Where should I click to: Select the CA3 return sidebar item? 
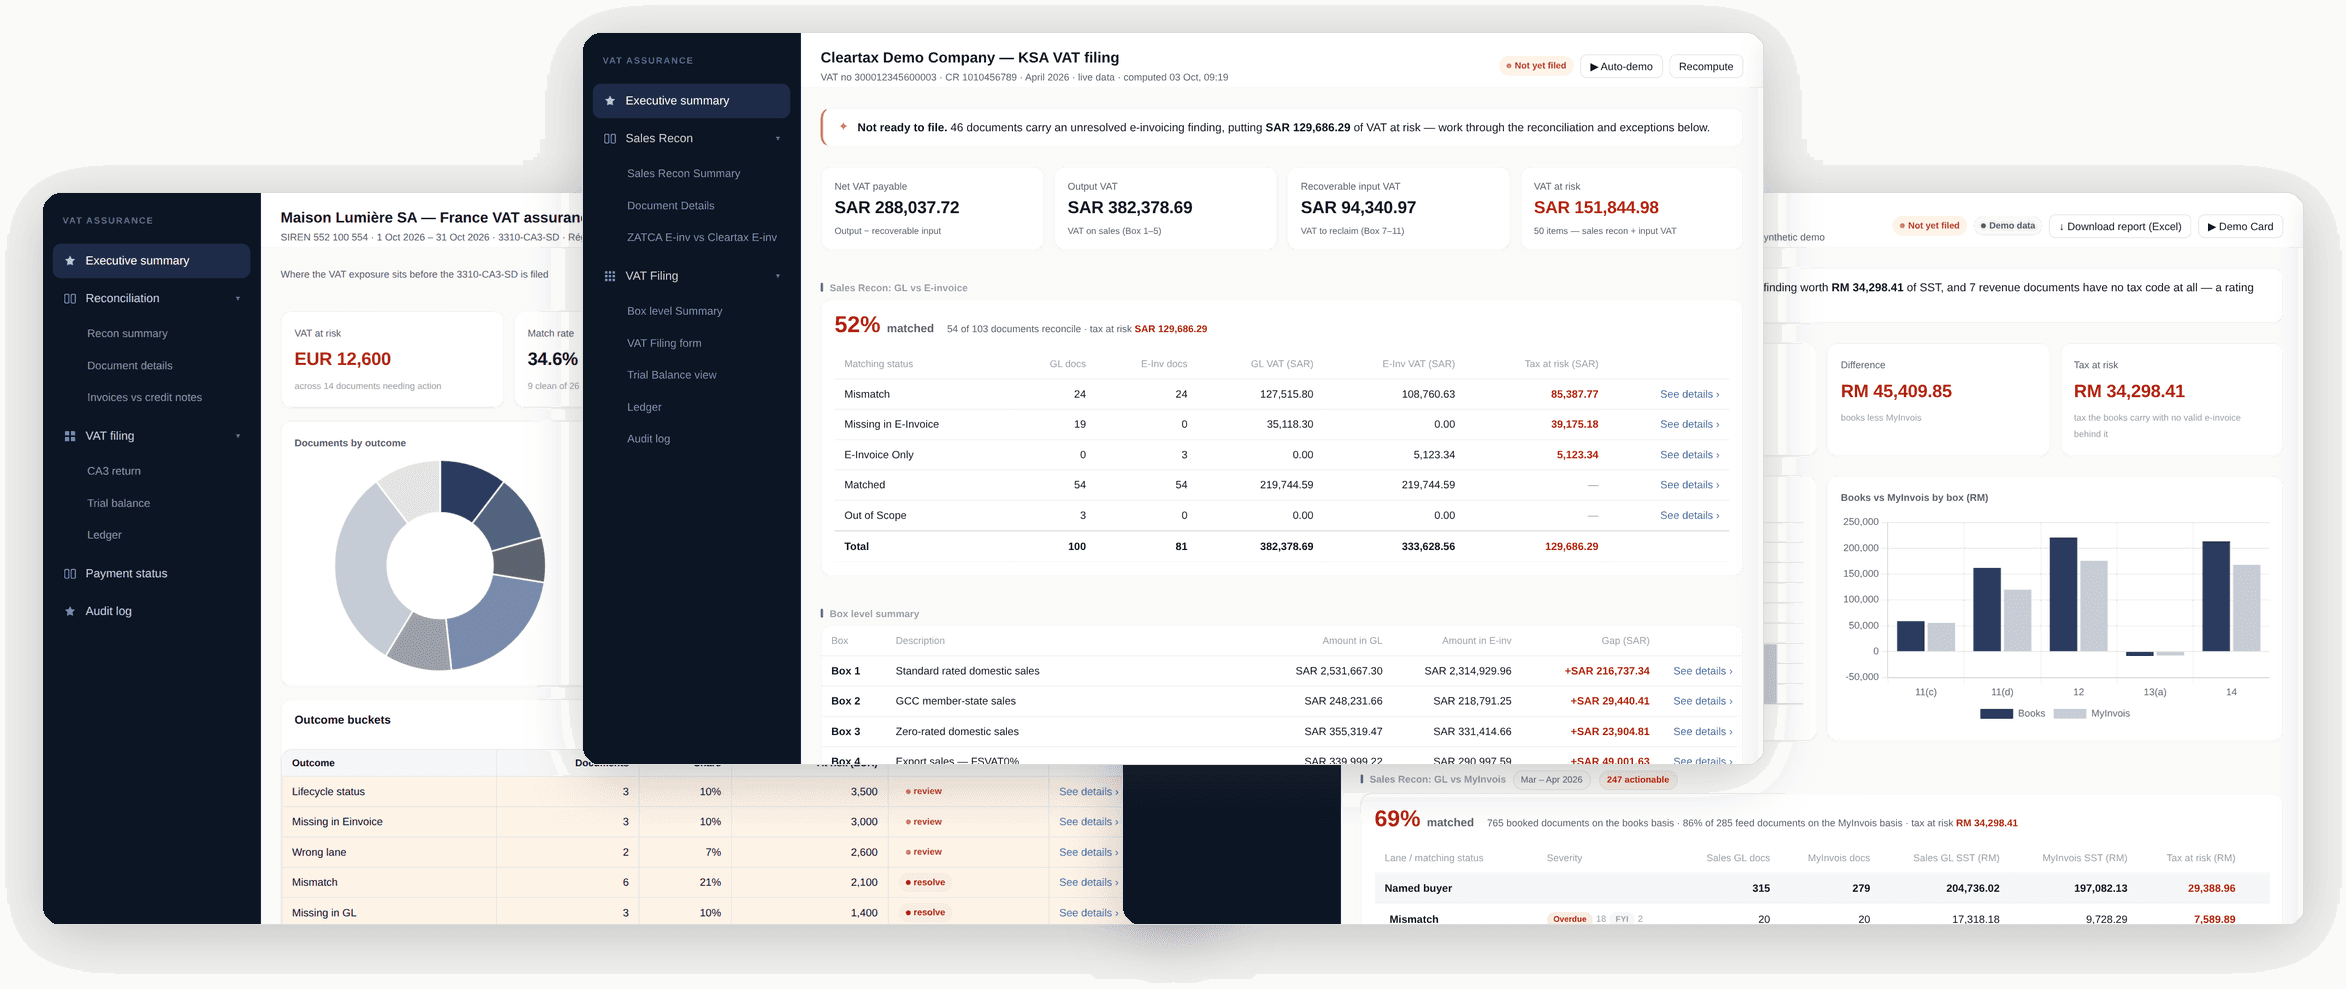[x=114, y=471]
